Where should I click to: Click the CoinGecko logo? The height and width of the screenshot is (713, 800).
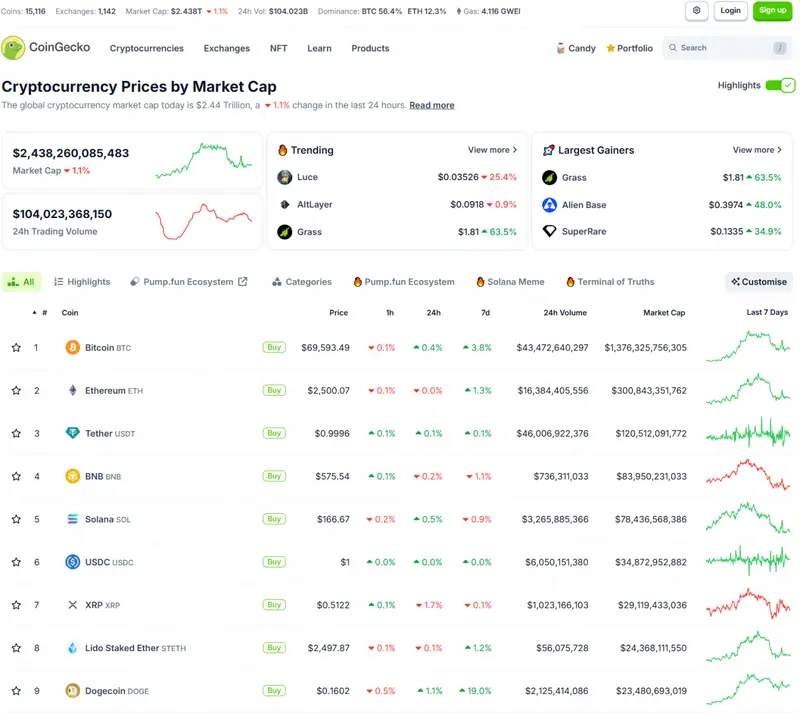click(46, 47)
